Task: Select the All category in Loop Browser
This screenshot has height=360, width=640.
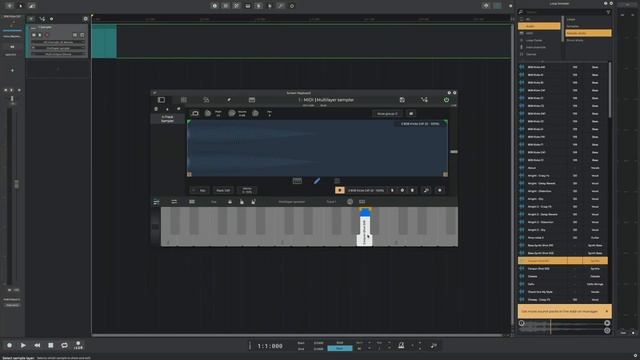Action: coord(539,19)
